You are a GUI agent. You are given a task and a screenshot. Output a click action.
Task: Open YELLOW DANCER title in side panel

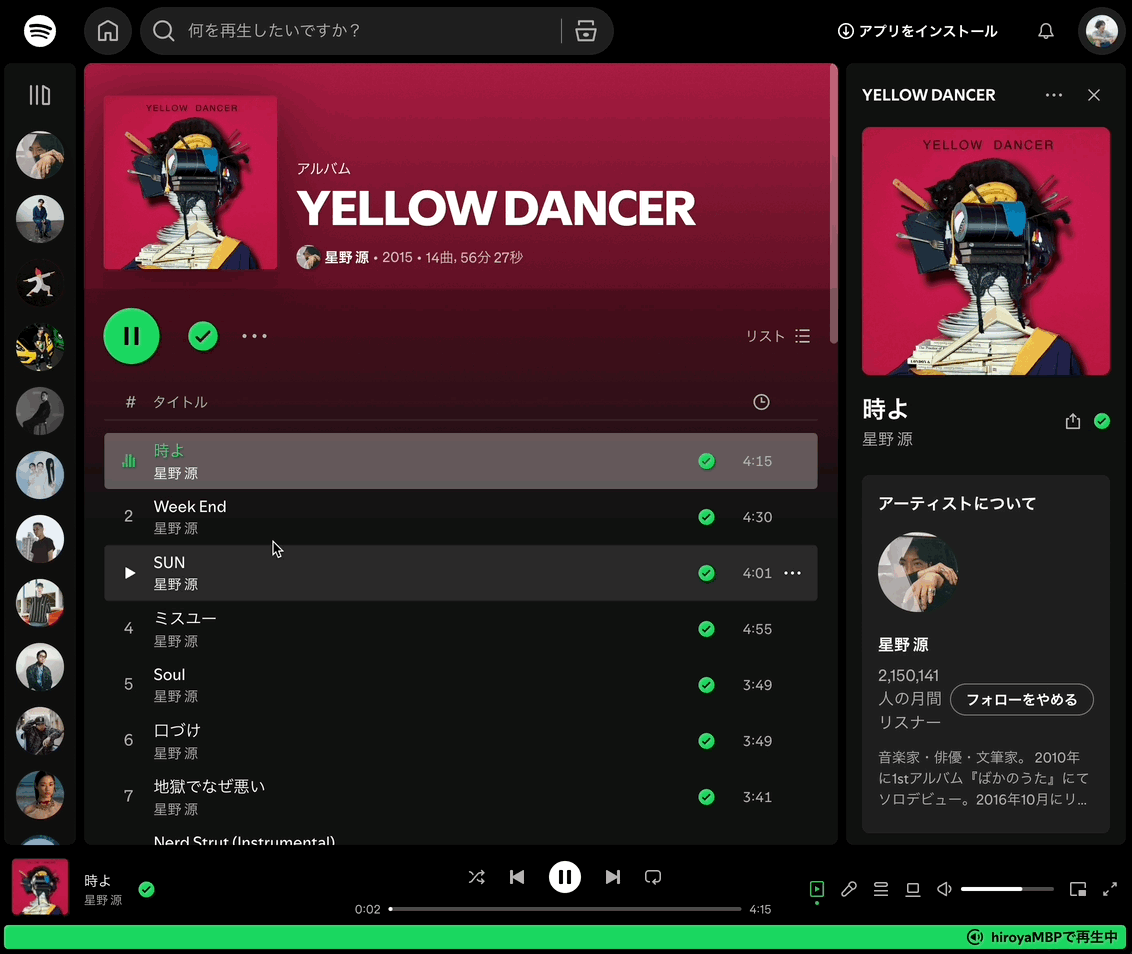[x=928, y=95]
